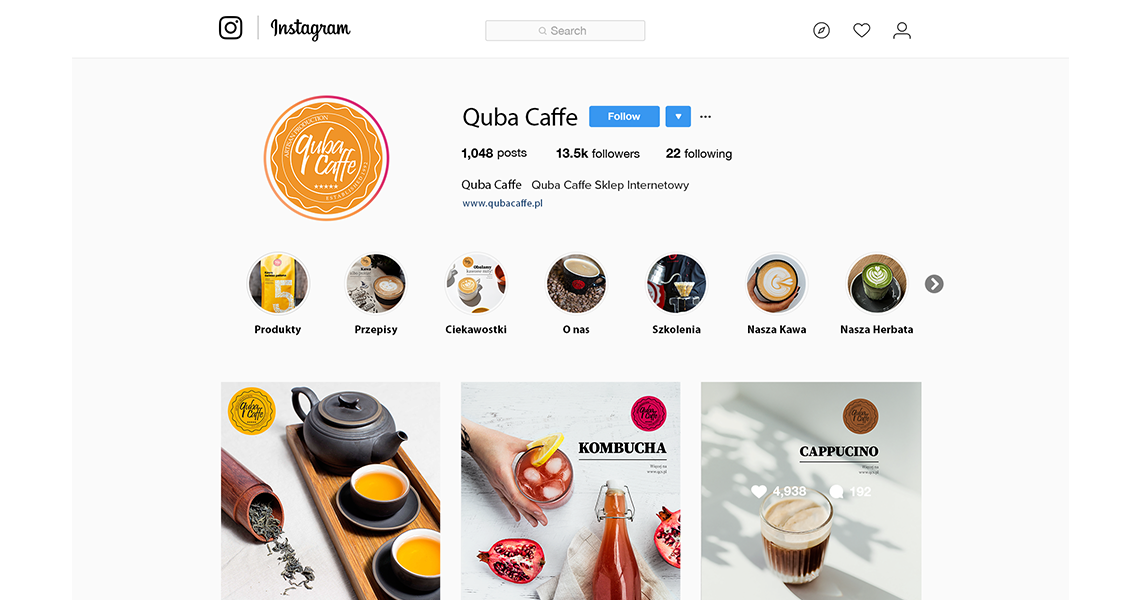Open the Szkolenia story highlight
The image size is (1140, 600).
tap(676, 284)
